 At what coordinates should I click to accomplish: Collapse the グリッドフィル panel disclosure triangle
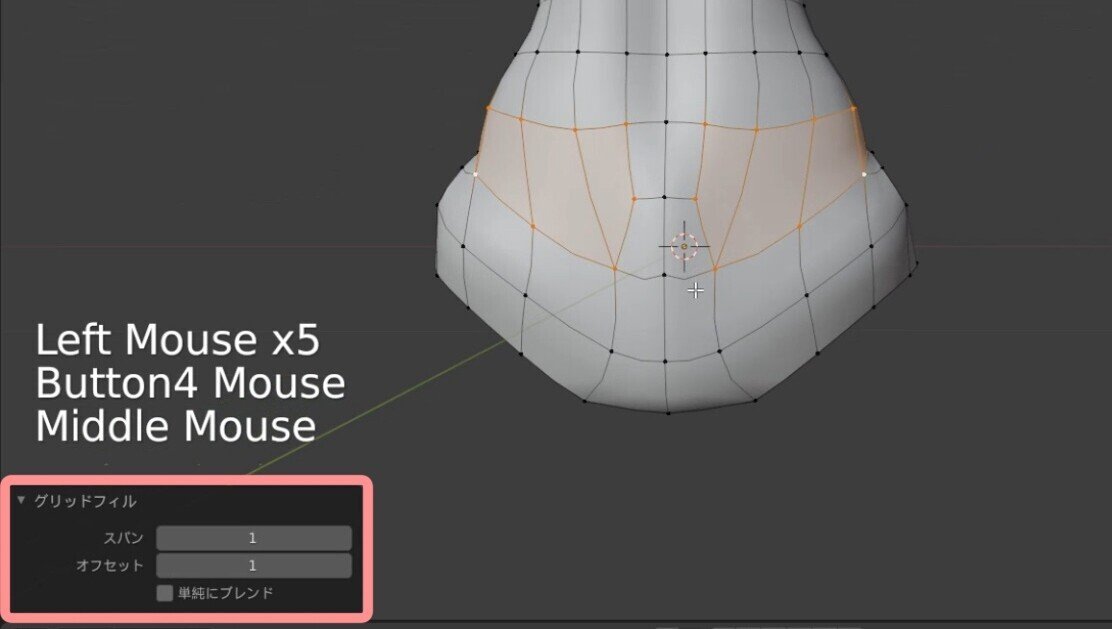(21, 501)
